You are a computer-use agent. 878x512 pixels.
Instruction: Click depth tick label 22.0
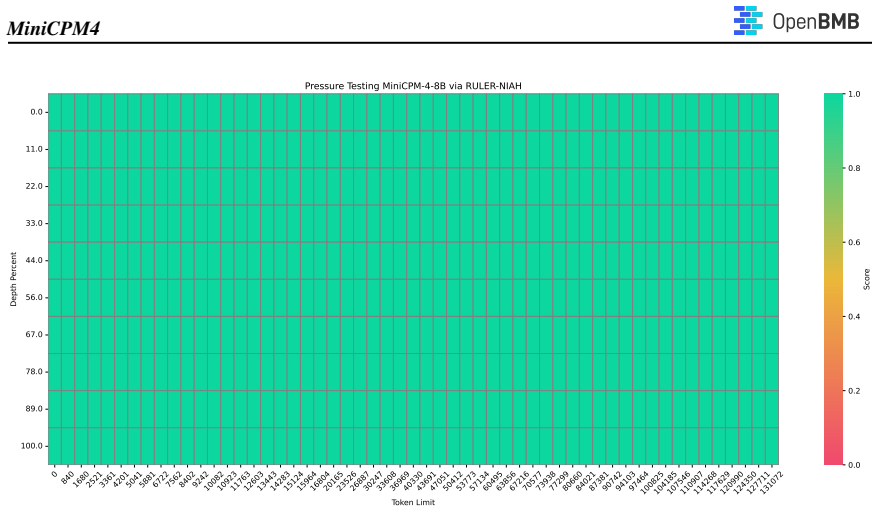click(34, 186)
